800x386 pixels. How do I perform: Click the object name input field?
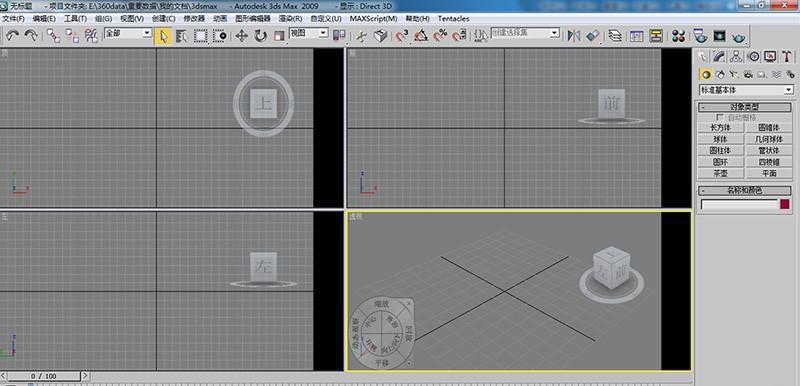[739, 204]
